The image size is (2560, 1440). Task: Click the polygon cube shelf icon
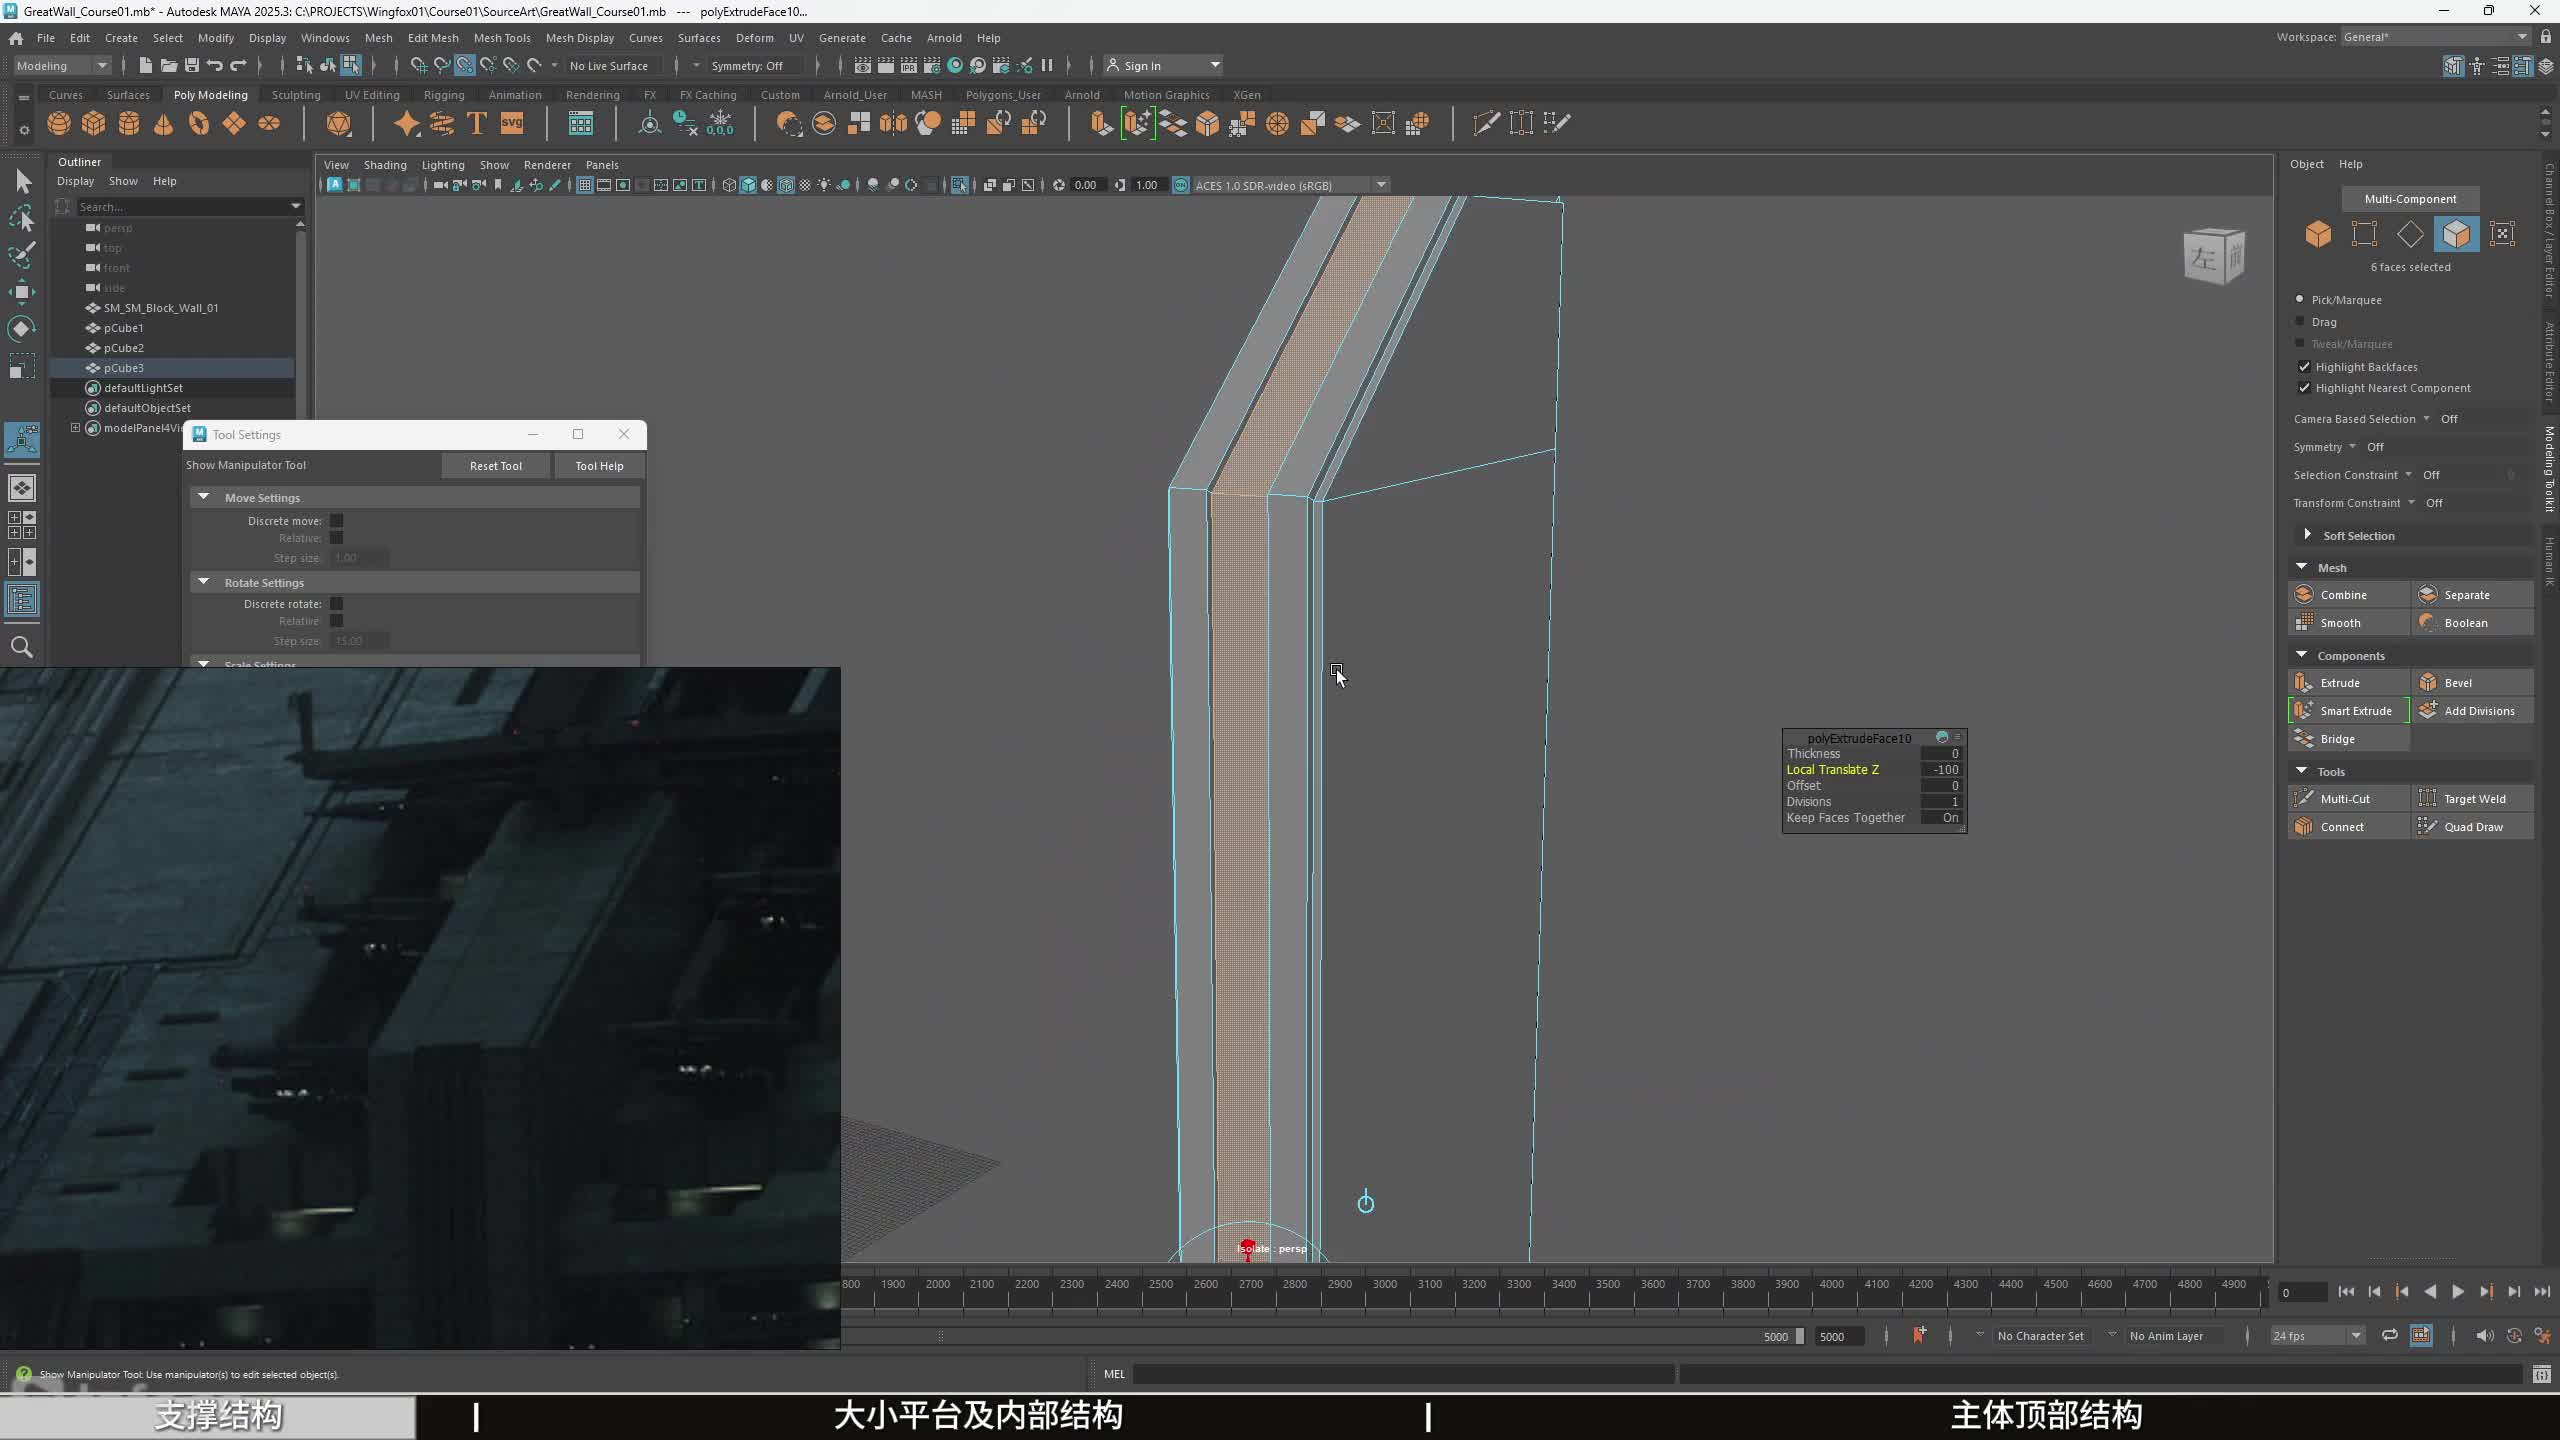click(94, 123)
